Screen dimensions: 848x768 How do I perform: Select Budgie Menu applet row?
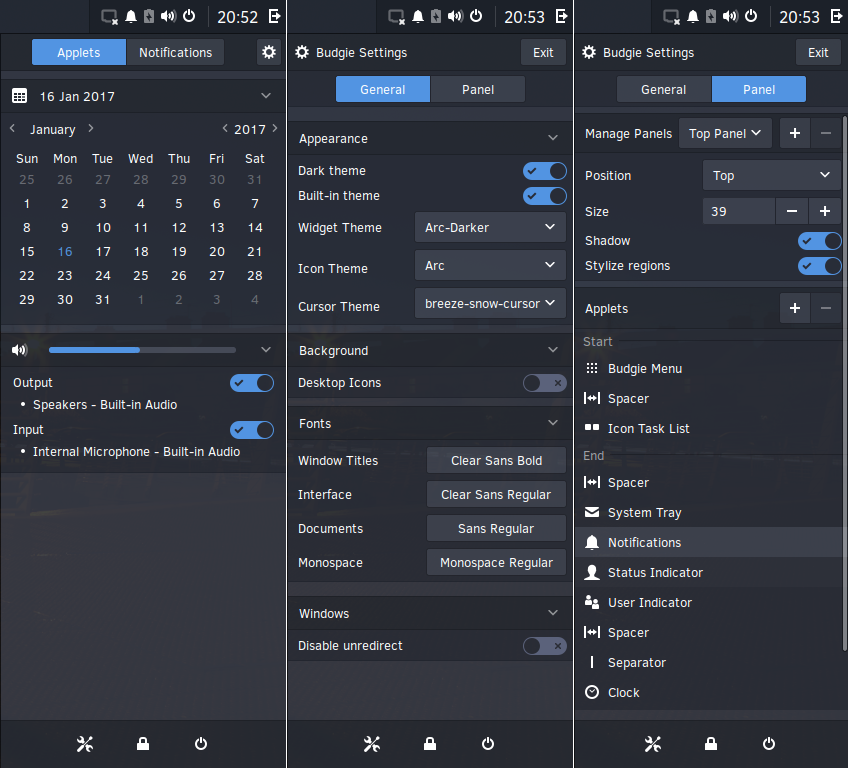710,368
